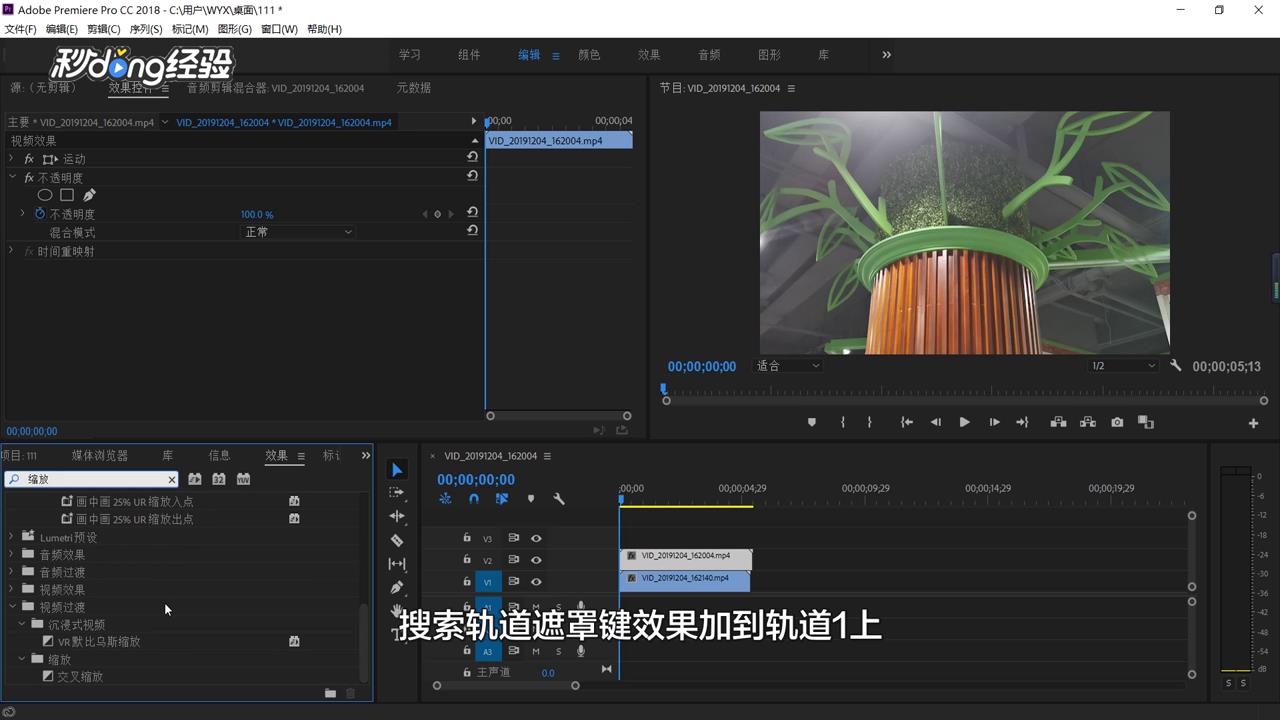Viewport: 1280px width, 720px height.
Task: Lock track V3
Action: coord(467,538)
